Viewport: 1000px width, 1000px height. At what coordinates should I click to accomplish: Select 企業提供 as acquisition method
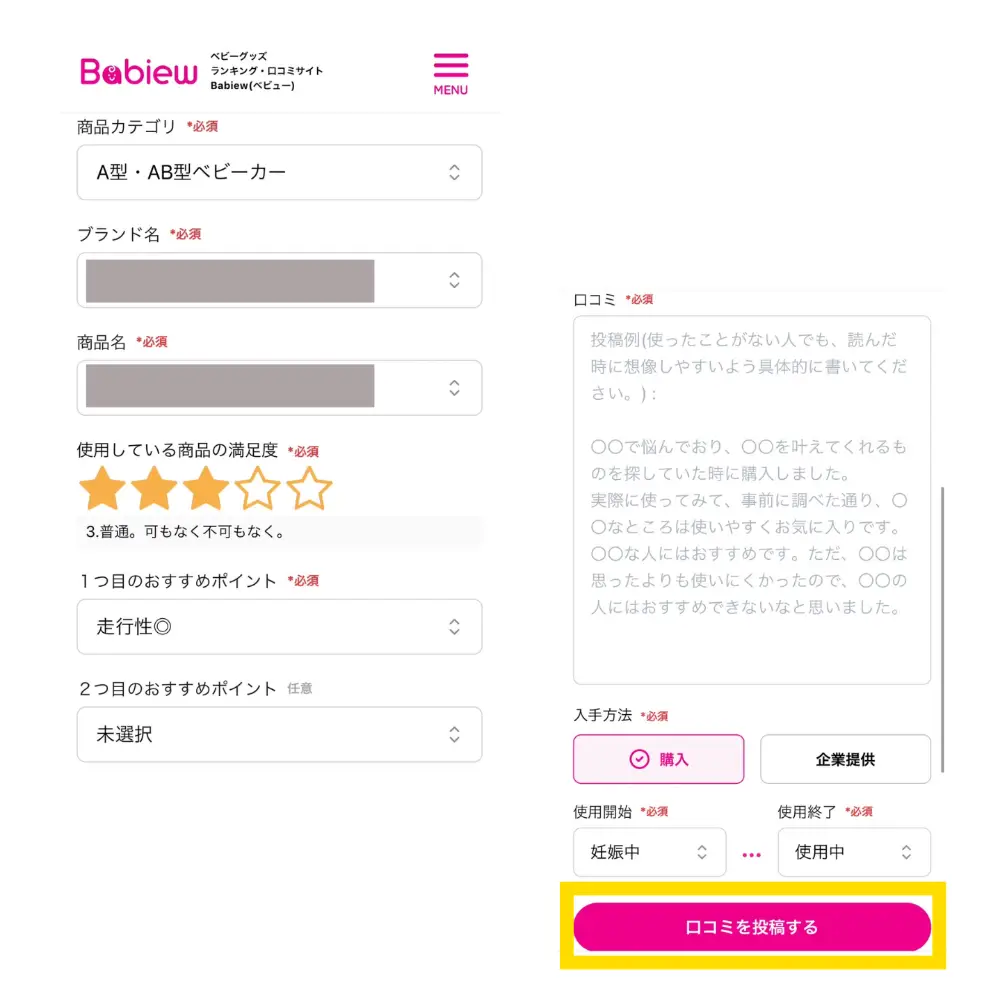845,759
